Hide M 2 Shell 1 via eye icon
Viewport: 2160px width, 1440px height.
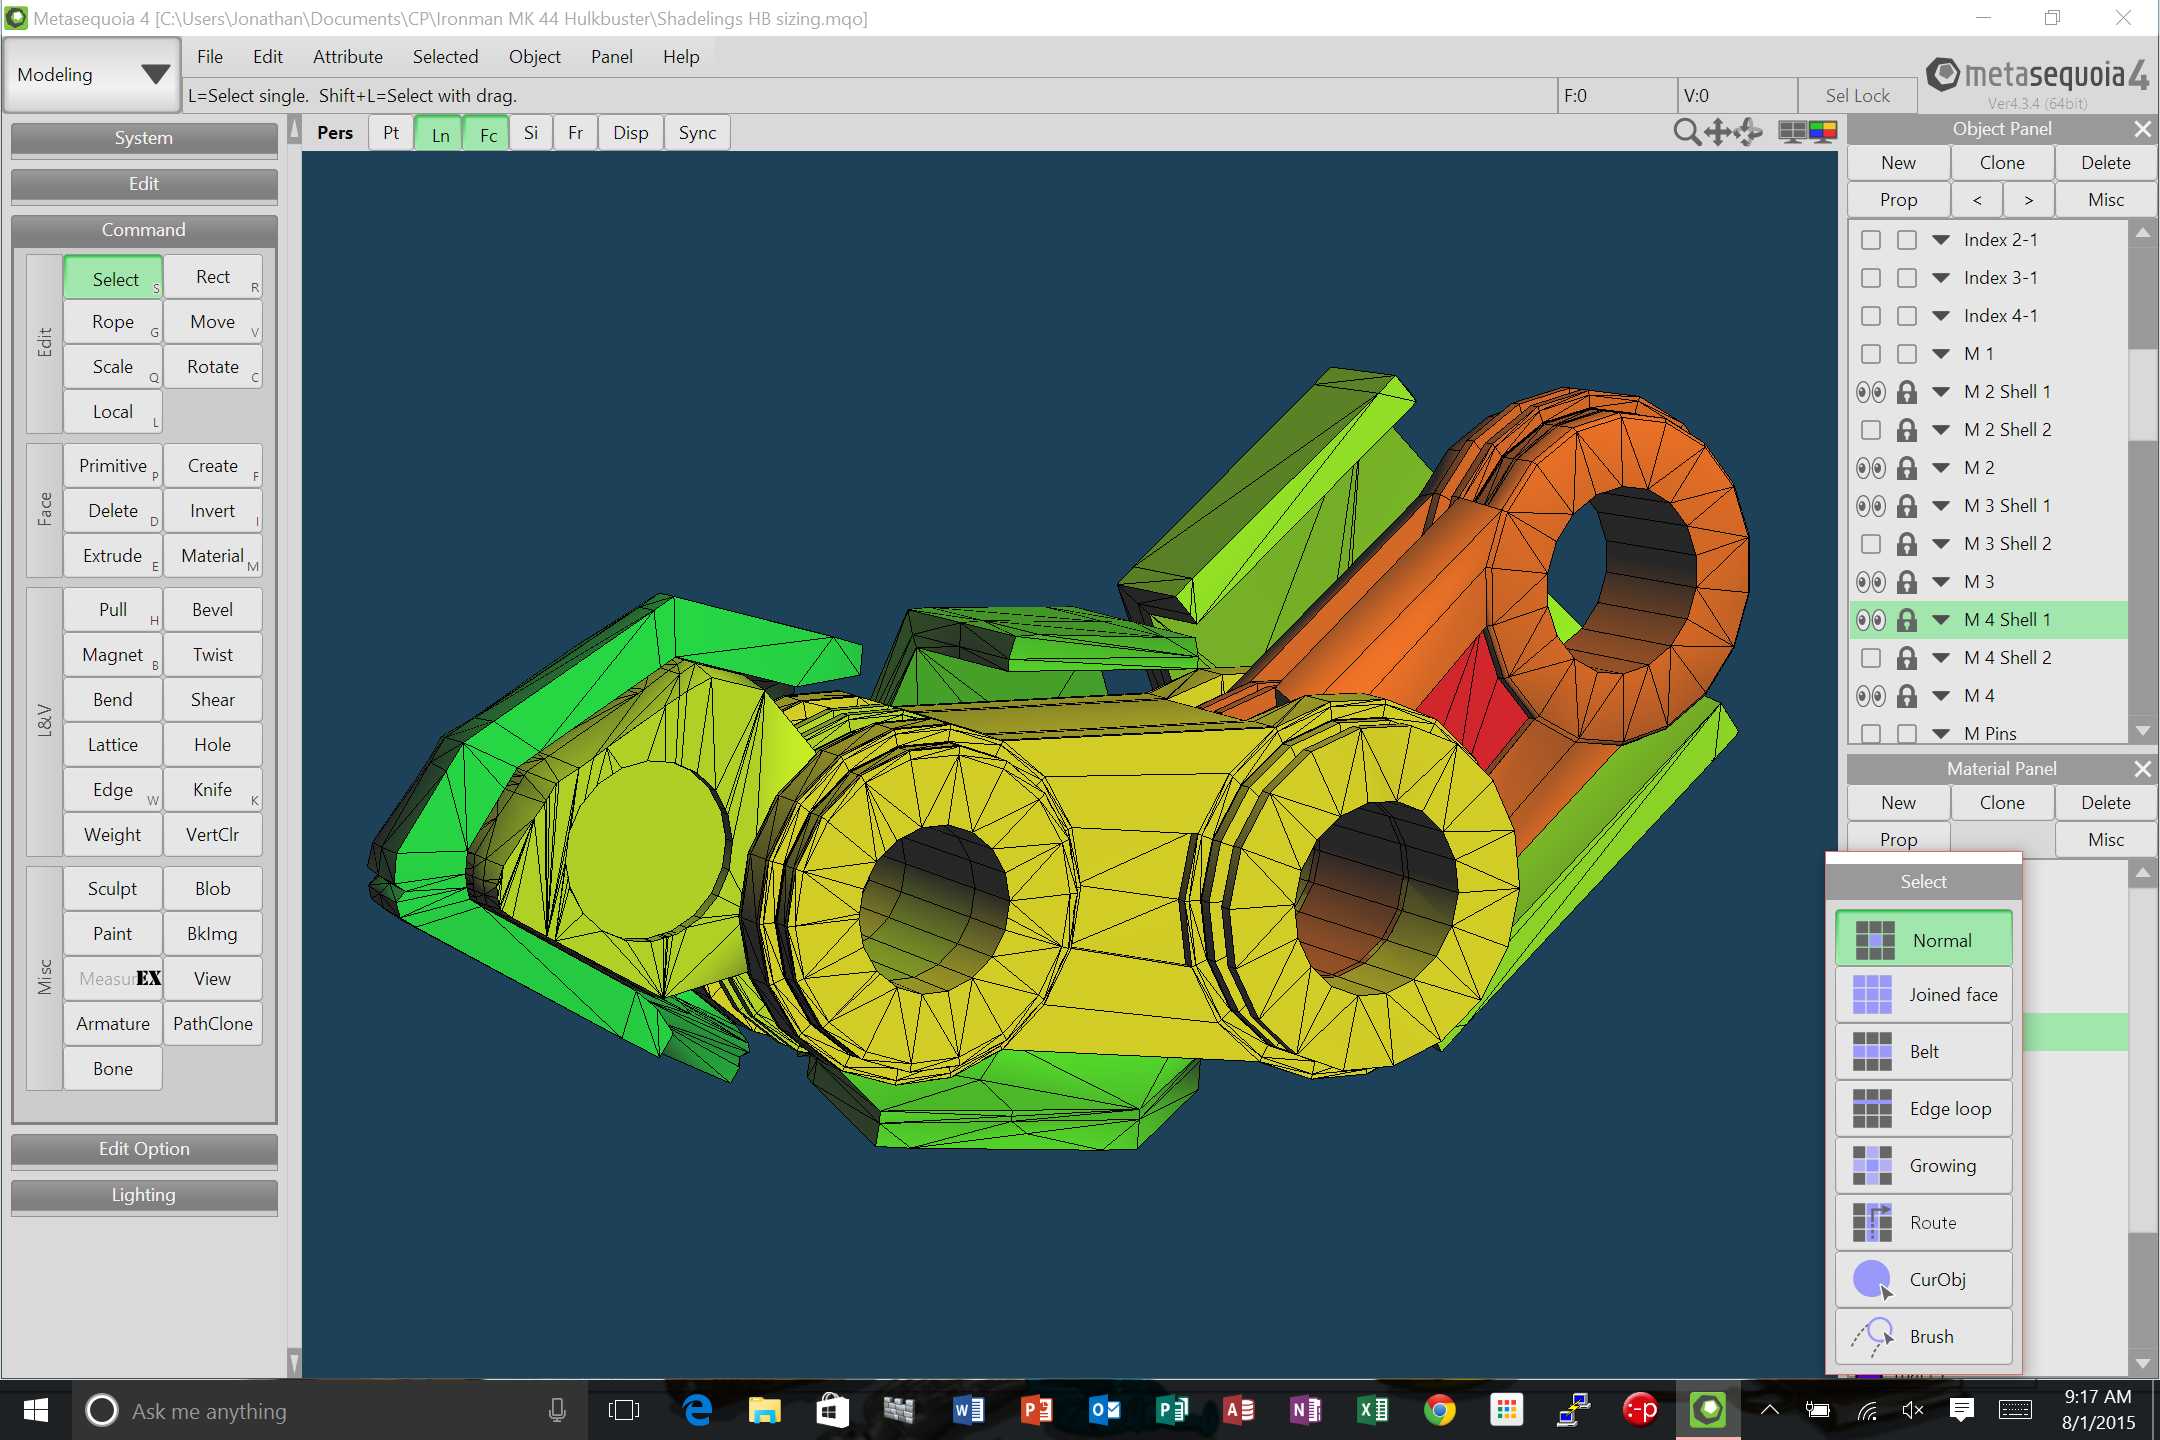(x=1871, y=392)
